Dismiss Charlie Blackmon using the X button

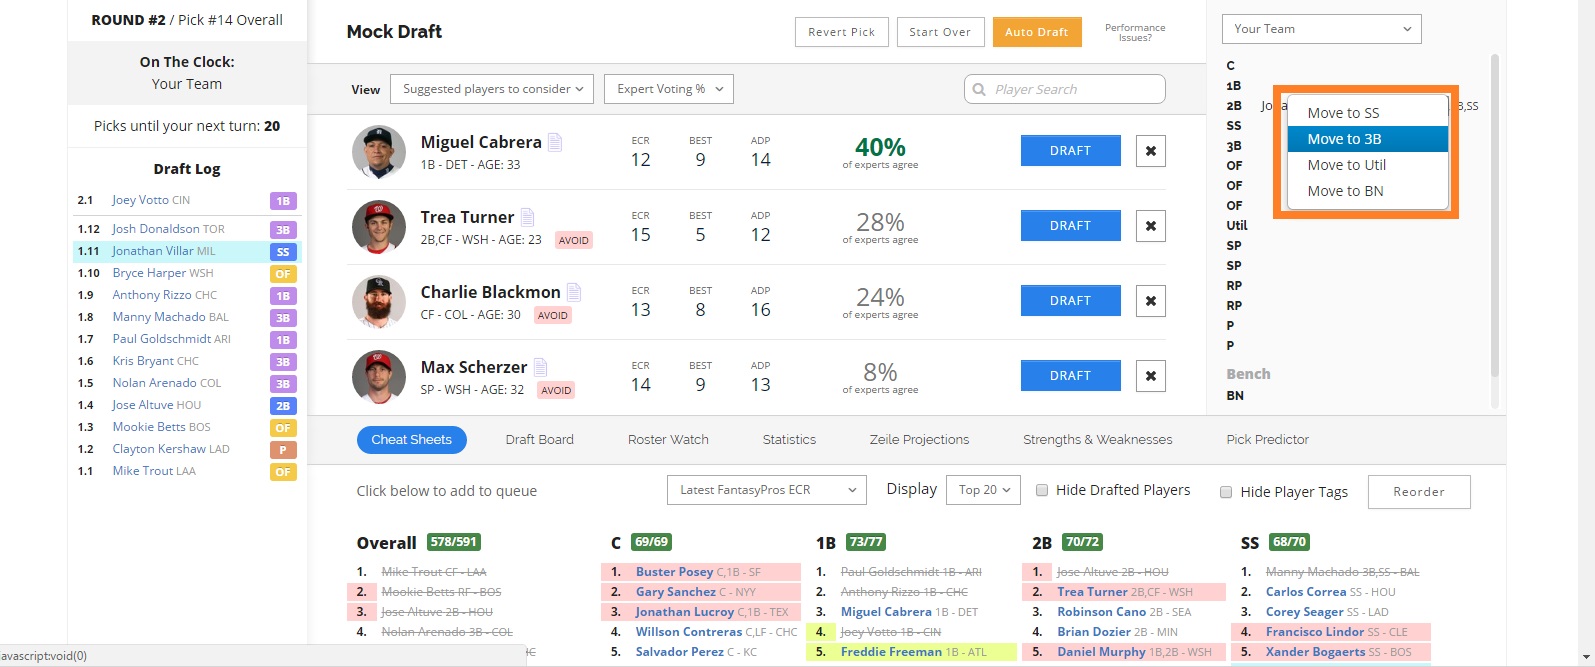1151,301
